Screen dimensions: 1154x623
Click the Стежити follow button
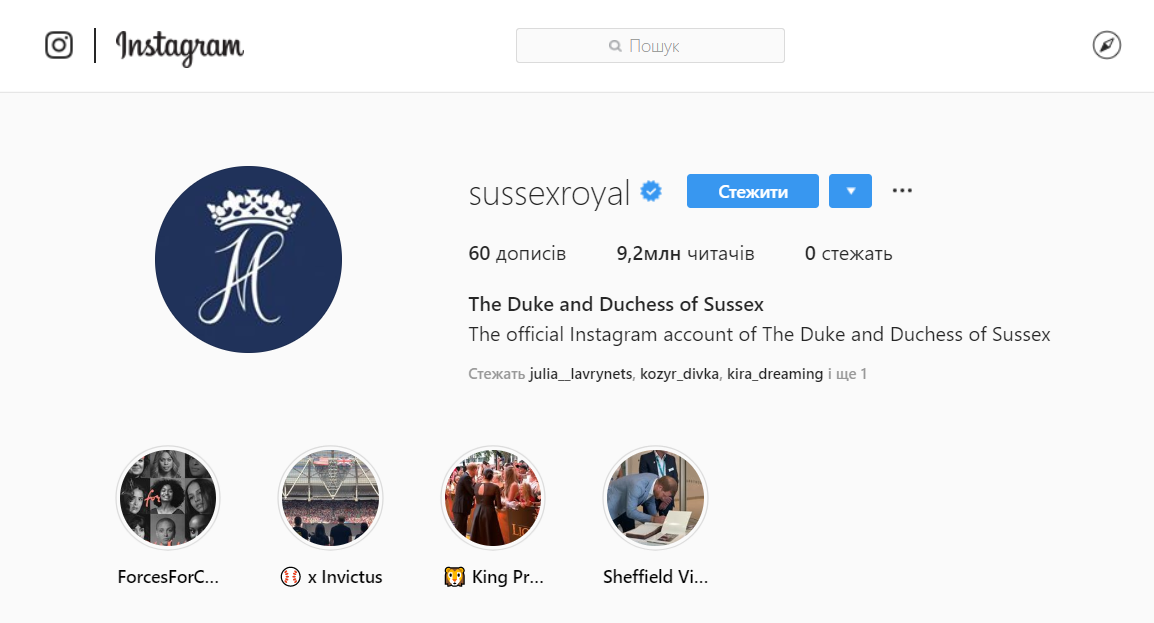(752, 191)
